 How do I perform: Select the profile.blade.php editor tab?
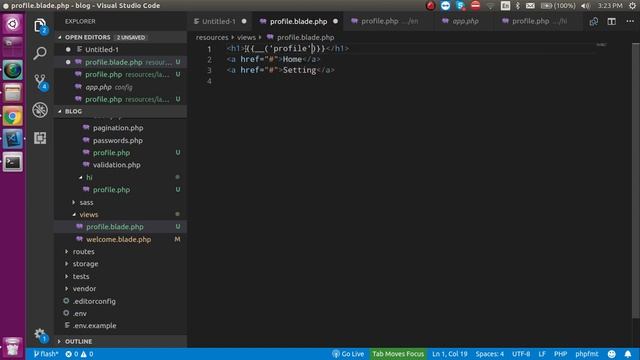click(298, 21)
